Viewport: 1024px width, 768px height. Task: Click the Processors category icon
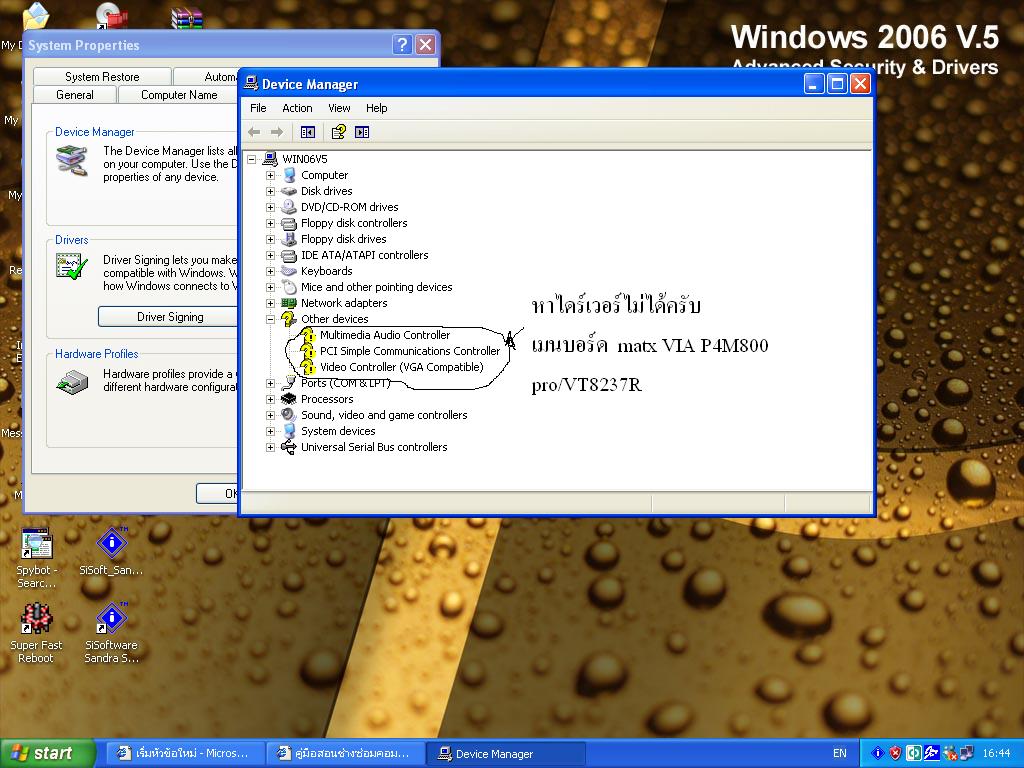[289, 399]
